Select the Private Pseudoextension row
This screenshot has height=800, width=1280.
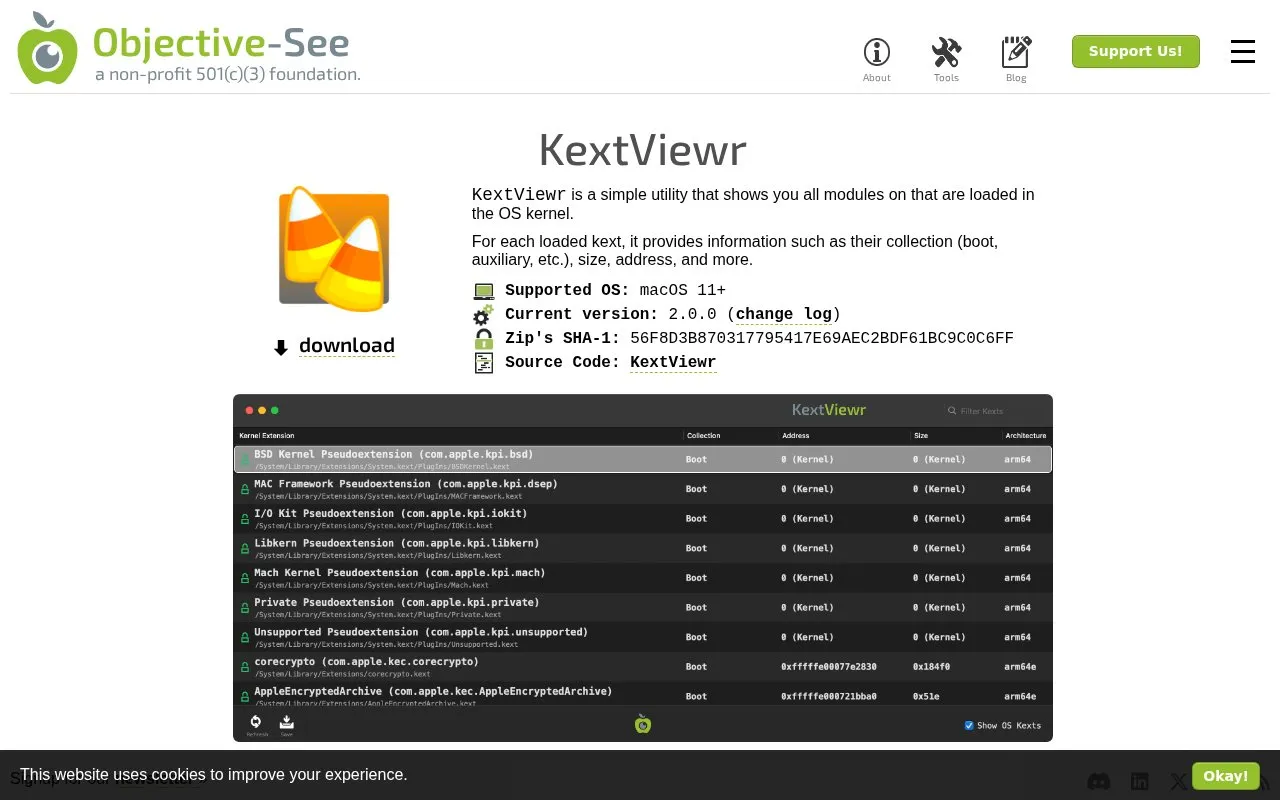tap(643, 607)
